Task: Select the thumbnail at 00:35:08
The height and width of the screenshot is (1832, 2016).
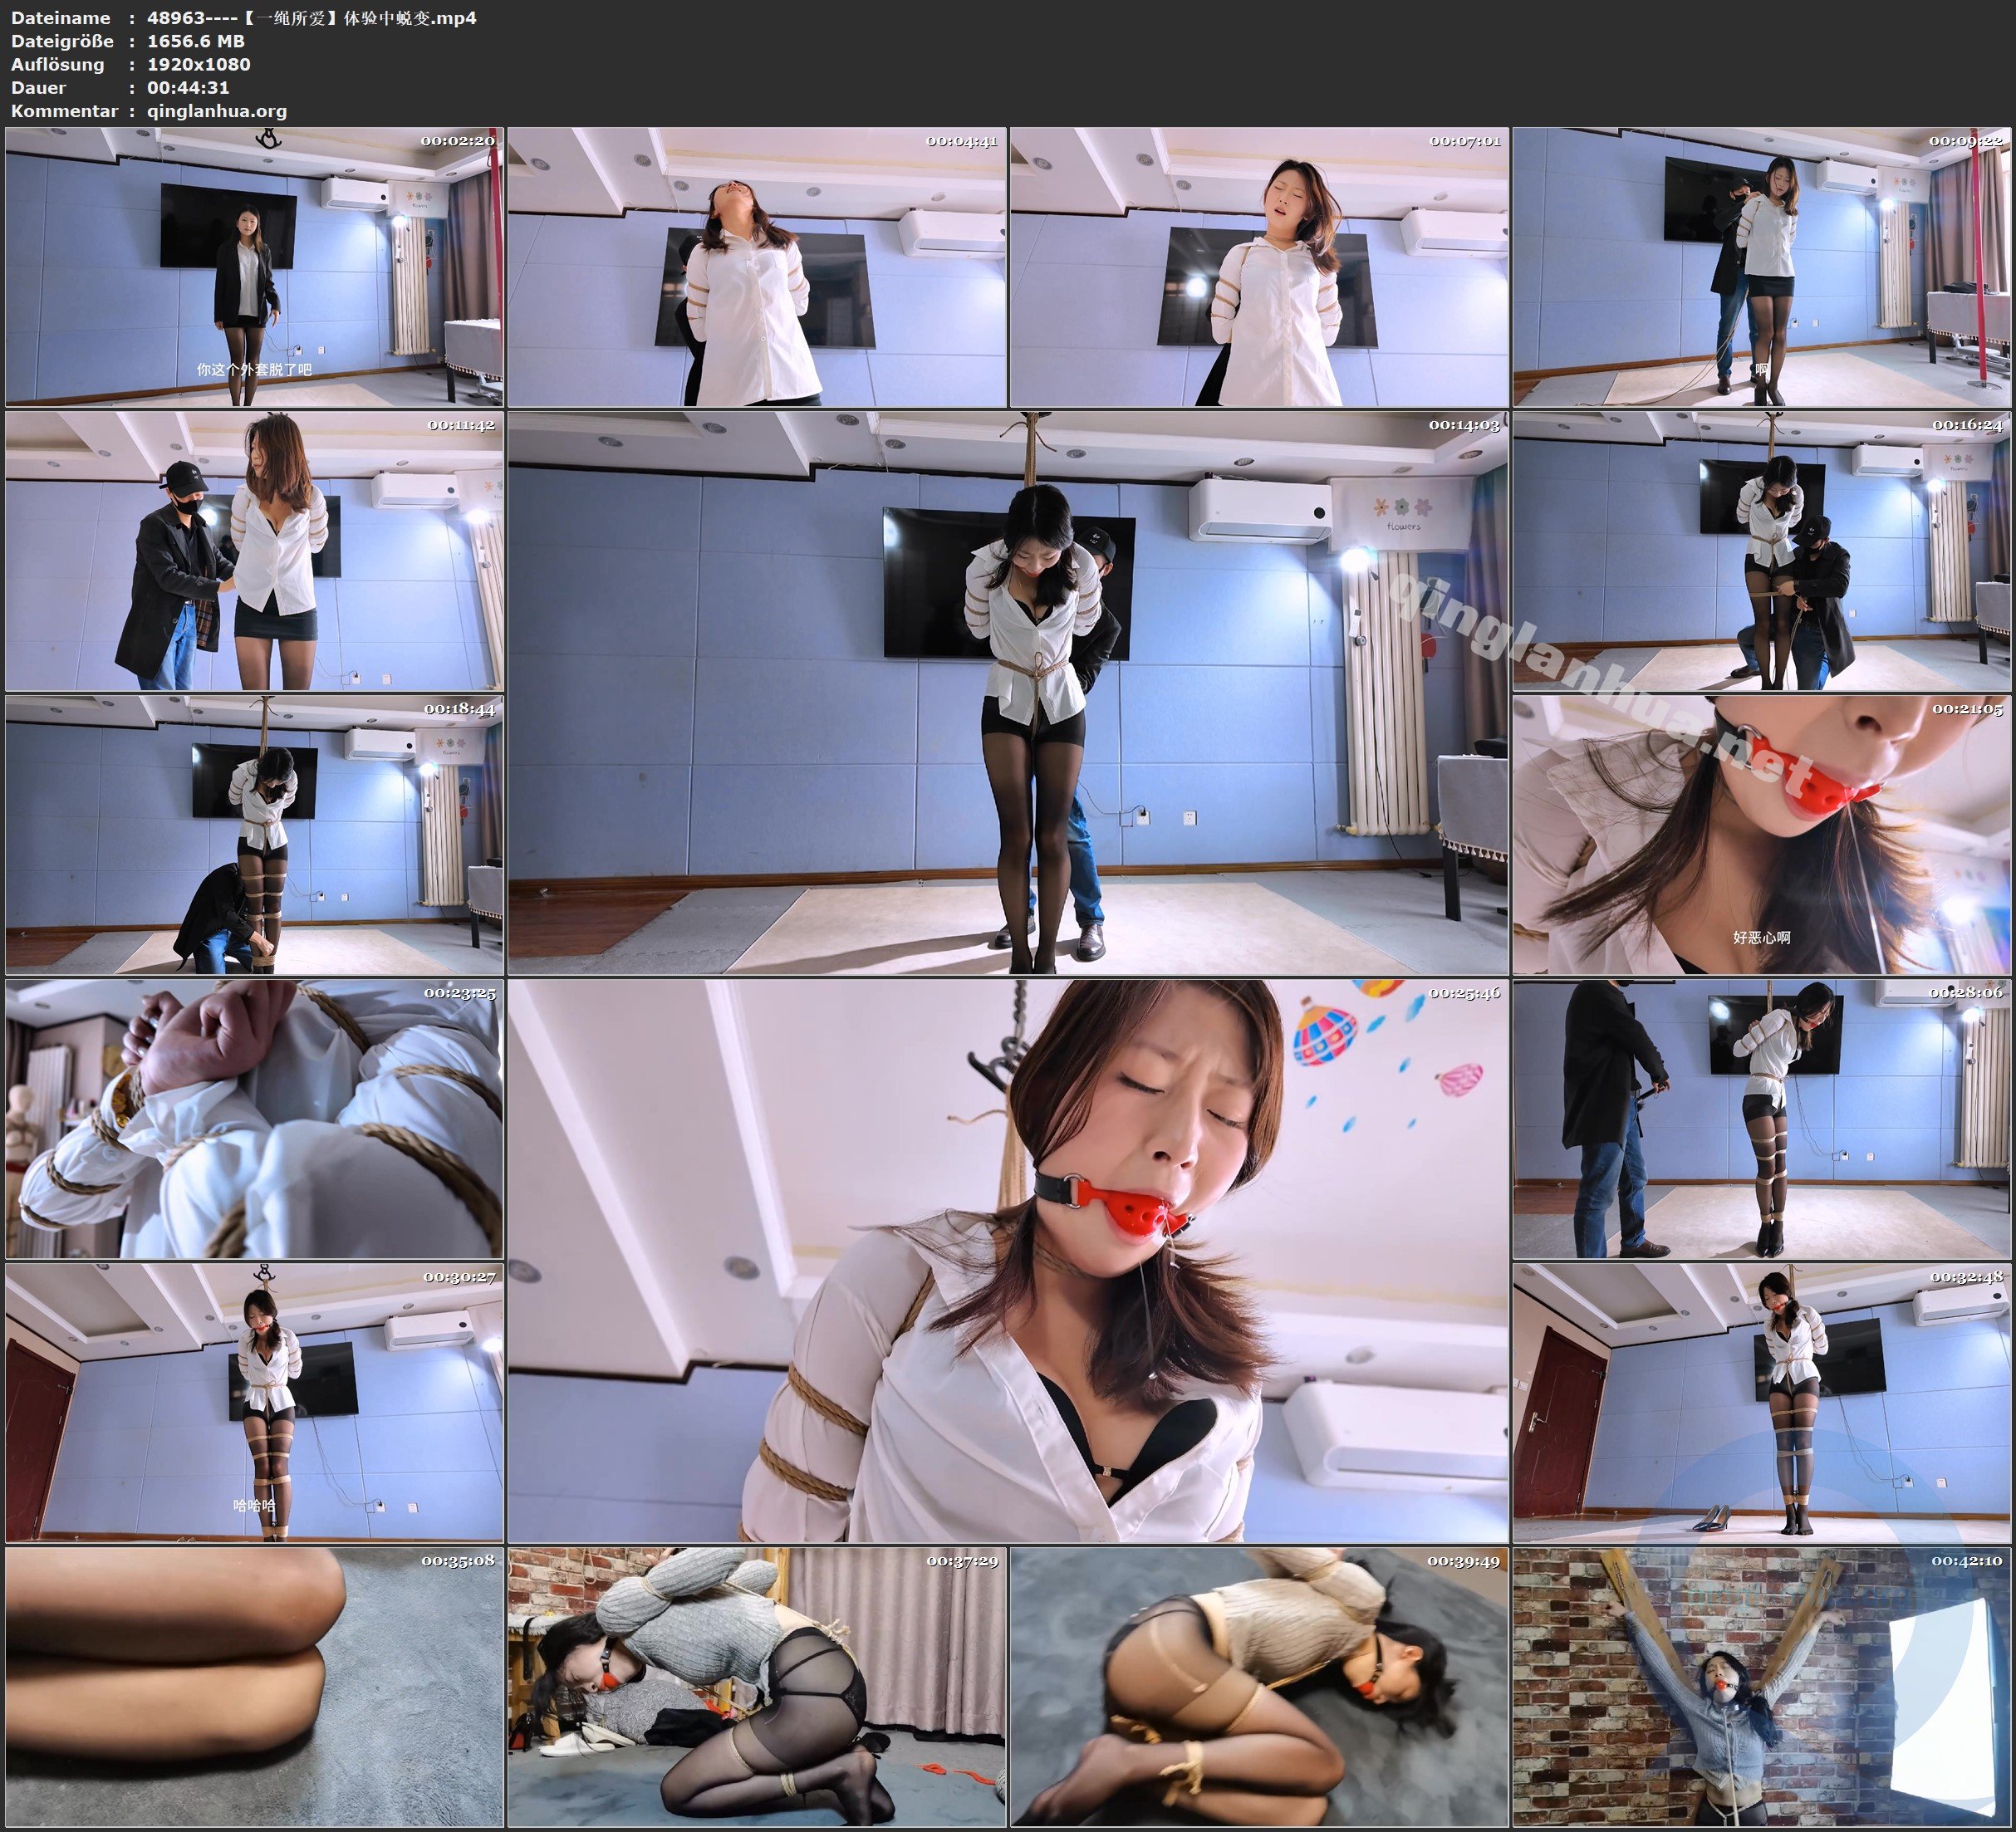Action: click(x=254, y=1687)
